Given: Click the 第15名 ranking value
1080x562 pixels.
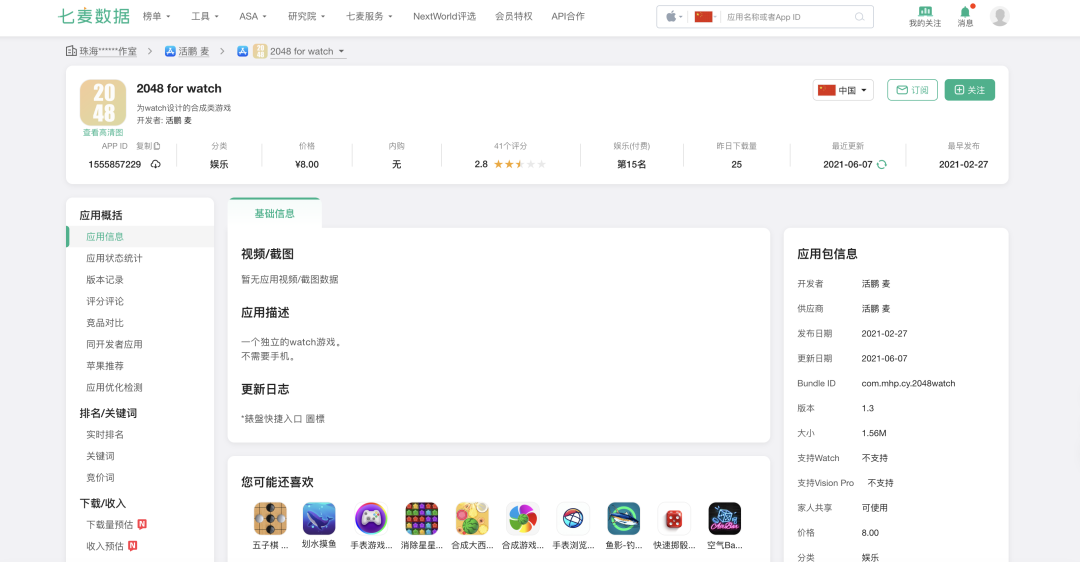Looking at the screenshot, I should (x=631, y=164).
